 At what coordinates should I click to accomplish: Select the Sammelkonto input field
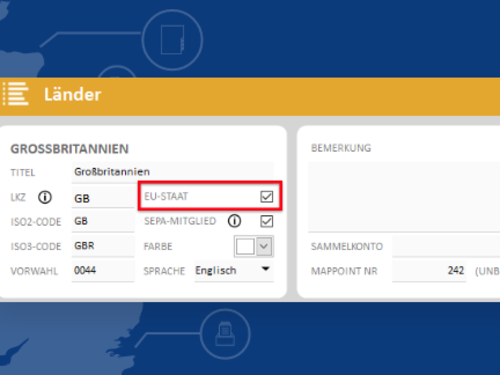pyautogui.click(x=446, y=246)
